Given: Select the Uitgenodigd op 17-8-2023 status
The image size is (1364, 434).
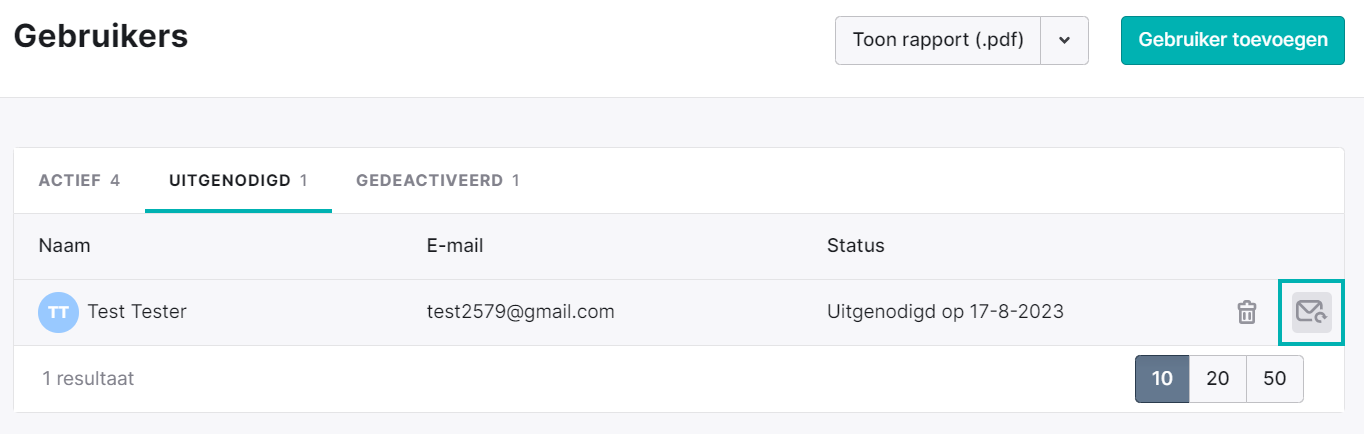Looking at the screenshot, I should (x=945, y=312).
